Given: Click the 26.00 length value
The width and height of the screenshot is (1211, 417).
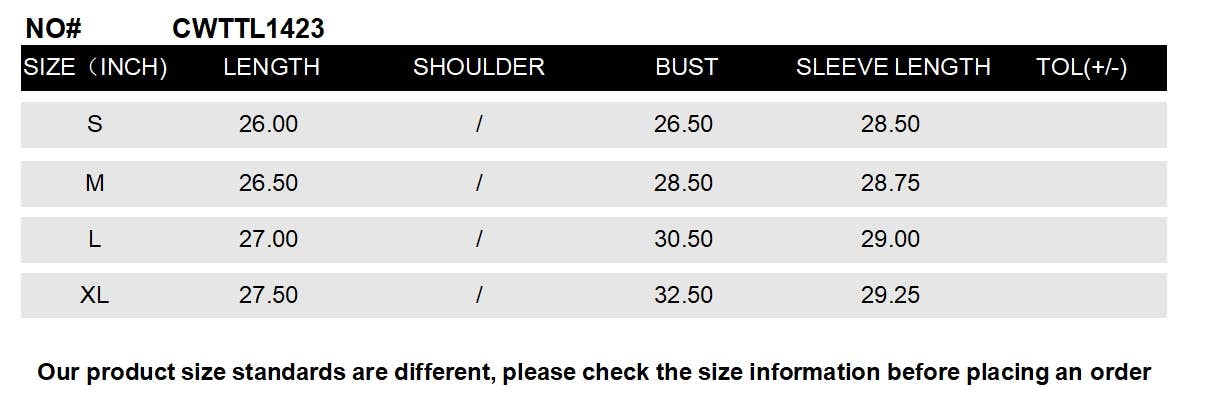Looking at the screenshot, I should pyautogui.click(x=268, y=125).
